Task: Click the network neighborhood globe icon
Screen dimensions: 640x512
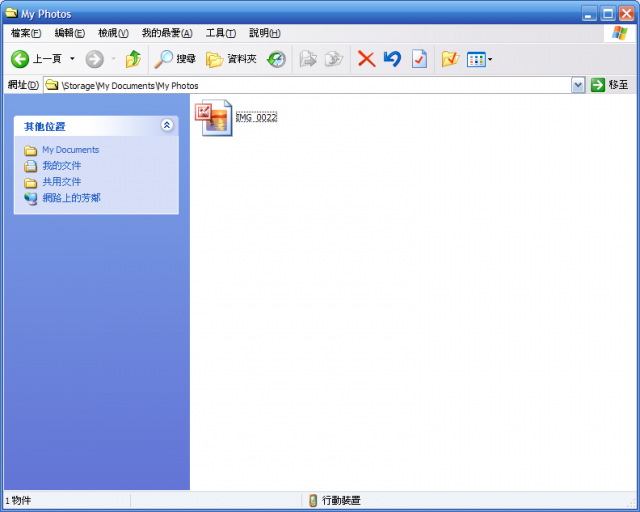Action: click(30, 198)
